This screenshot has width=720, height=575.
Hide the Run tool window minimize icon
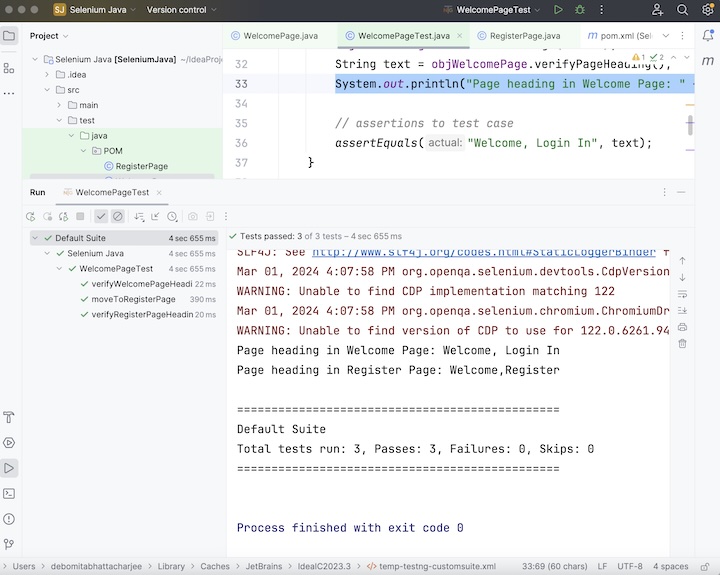click(x=681, y=192)
